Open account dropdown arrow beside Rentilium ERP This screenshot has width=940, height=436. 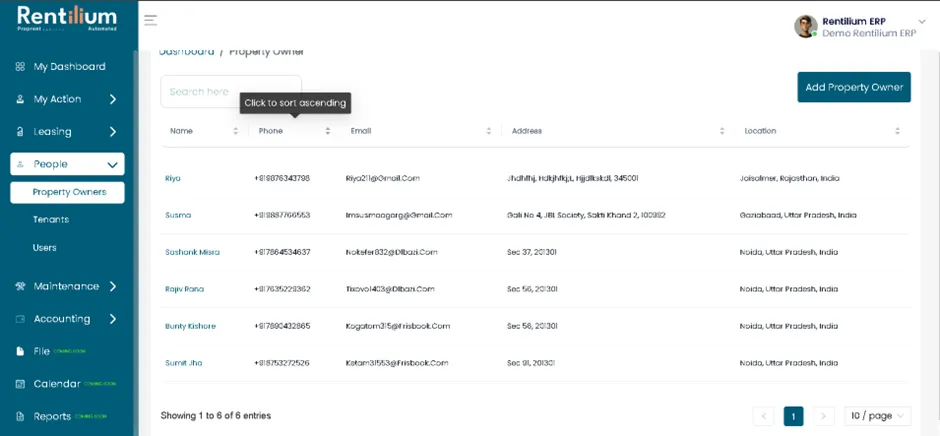click(x=922, y=22)
